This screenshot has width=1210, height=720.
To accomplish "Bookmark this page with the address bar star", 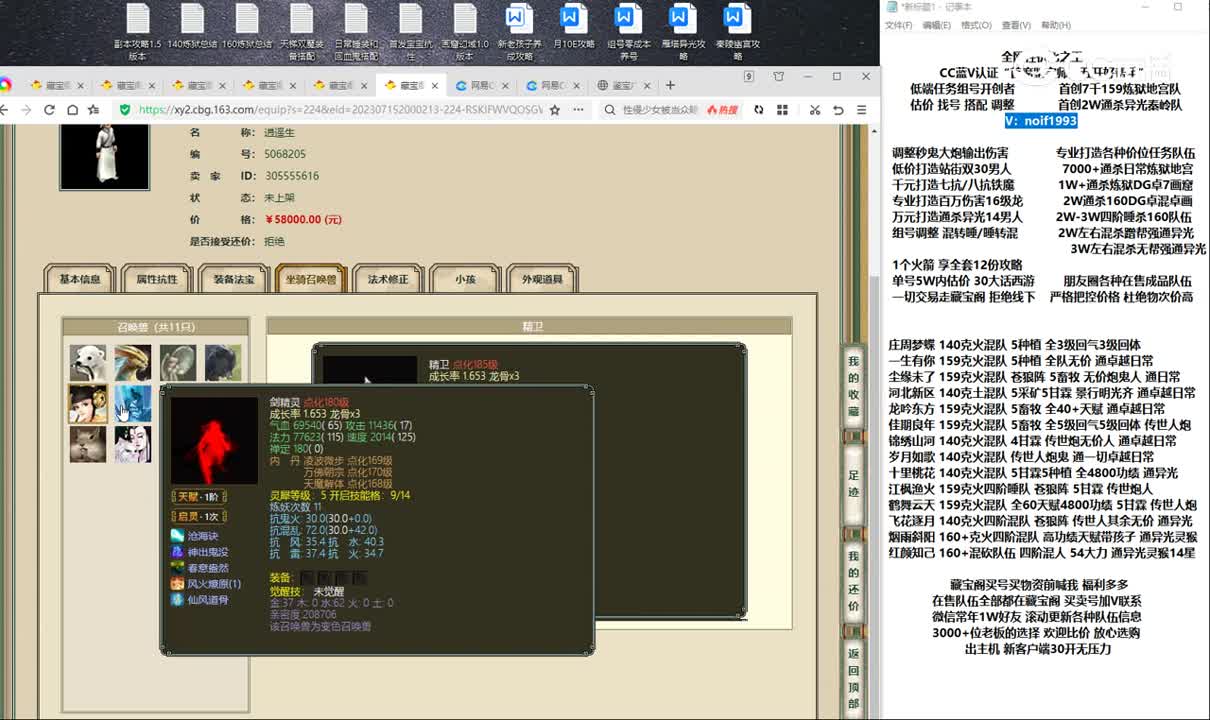I will [555, 109].
